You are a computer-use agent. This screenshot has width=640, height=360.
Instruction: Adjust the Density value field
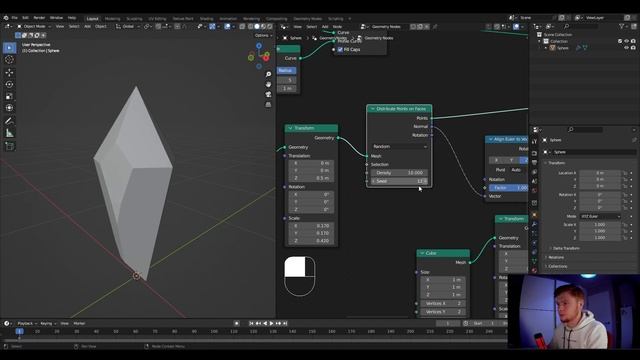399,173
